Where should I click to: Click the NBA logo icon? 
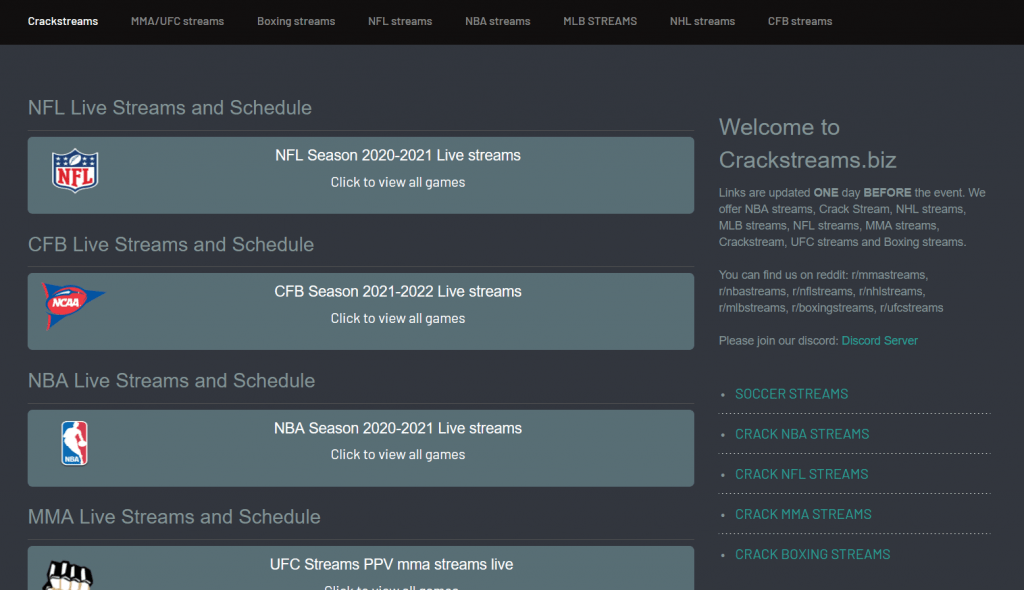tap(74, 443)
